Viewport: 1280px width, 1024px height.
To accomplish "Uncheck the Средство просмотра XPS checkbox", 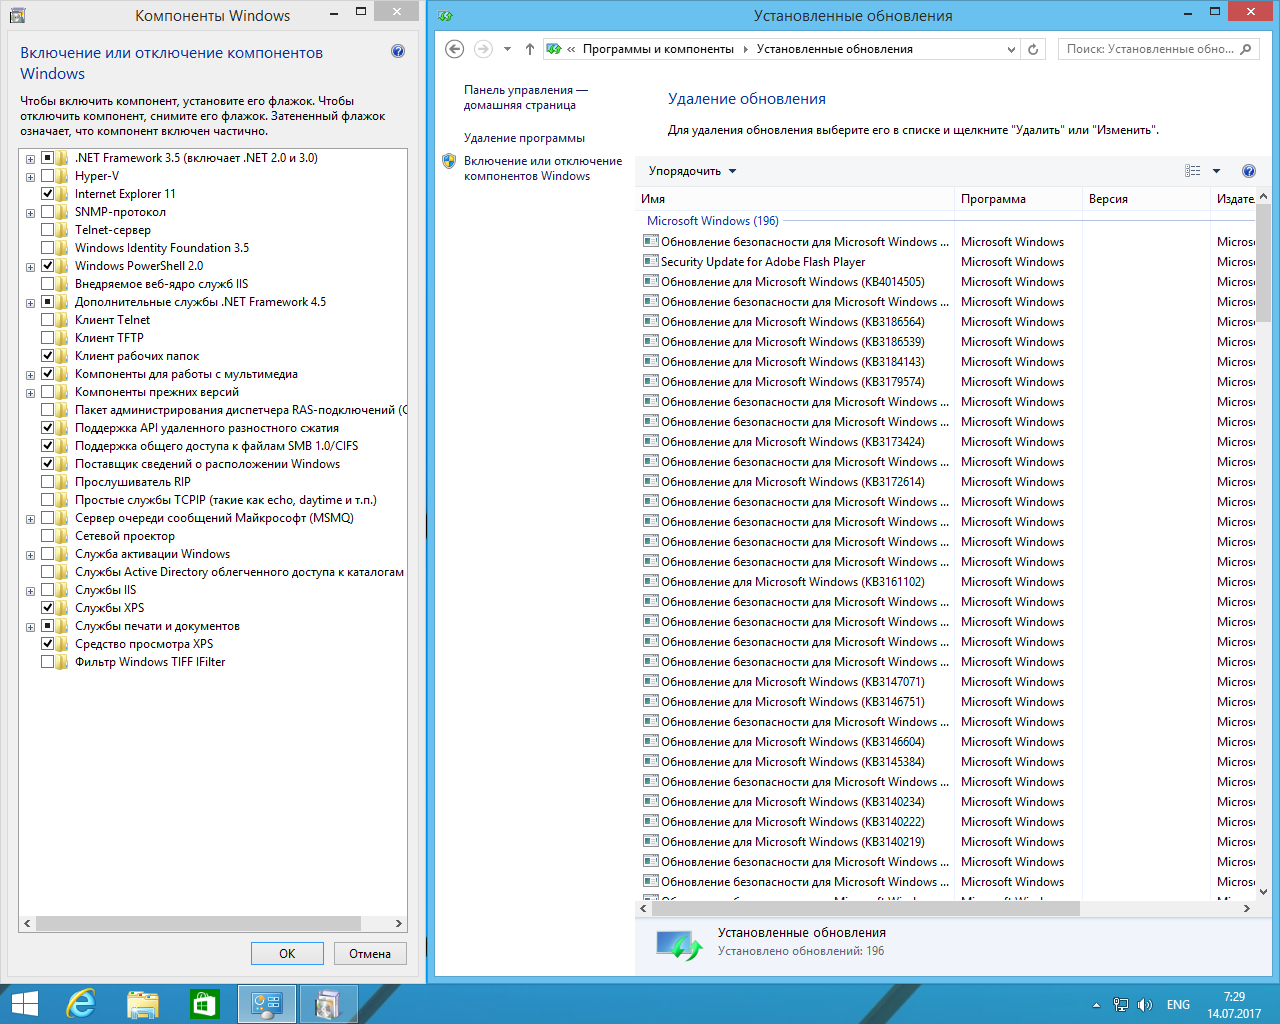I will click(x=47, y=644).
